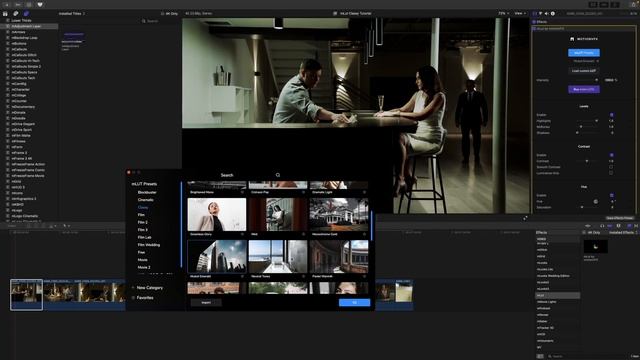Select mLut in the effects category list

(557, 295)
